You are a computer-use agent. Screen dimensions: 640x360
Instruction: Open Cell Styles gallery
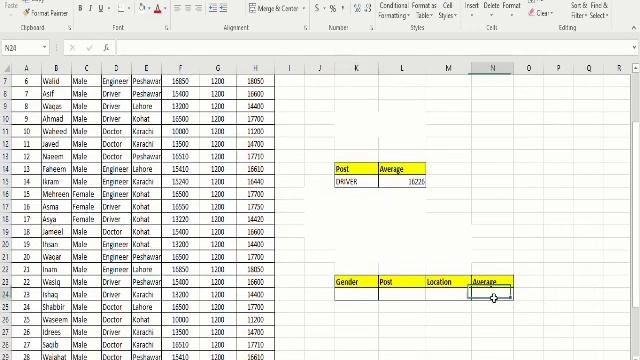coord(447,10)
